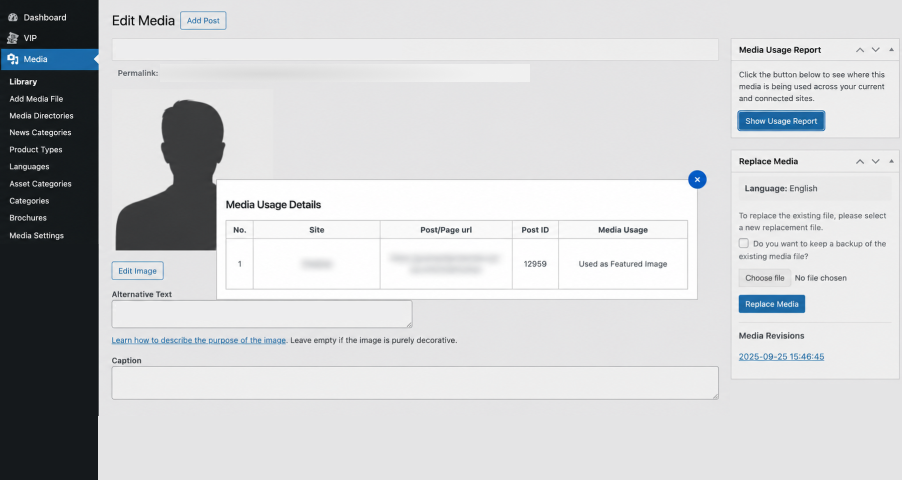Move Media Usage Report panel up
This screenshot has width=902, height=480.
pyautogui.click(x=860, y=50)
